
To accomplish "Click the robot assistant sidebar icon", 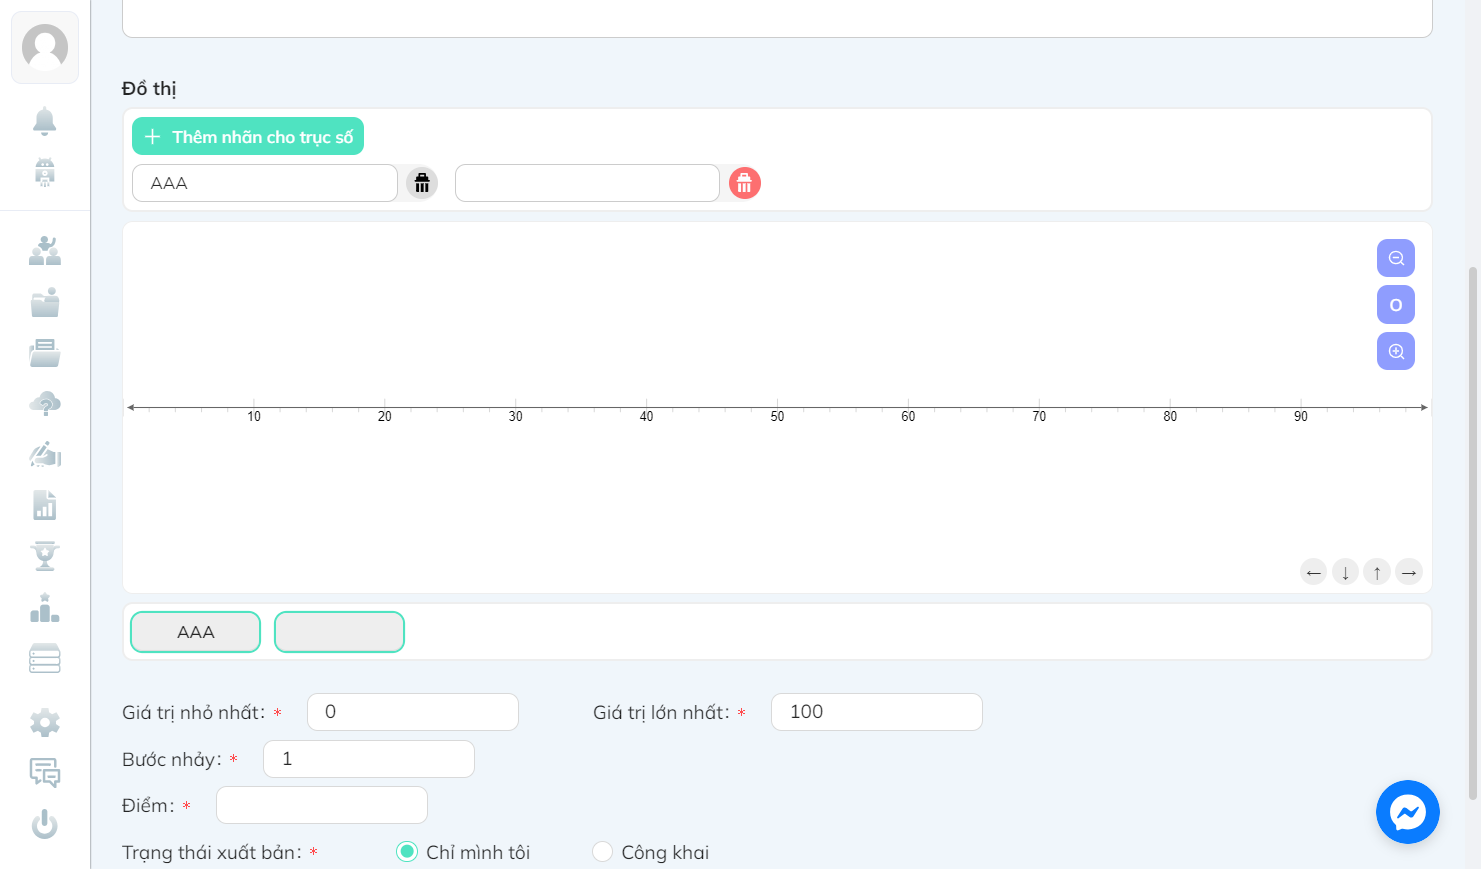I will coord(45,172).
